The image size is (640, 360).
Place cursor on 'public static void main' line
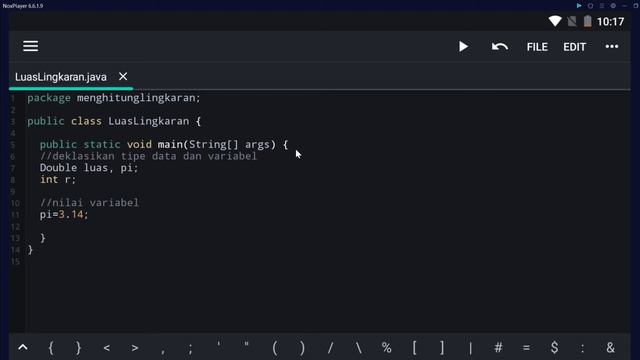(x=164, y=144)
